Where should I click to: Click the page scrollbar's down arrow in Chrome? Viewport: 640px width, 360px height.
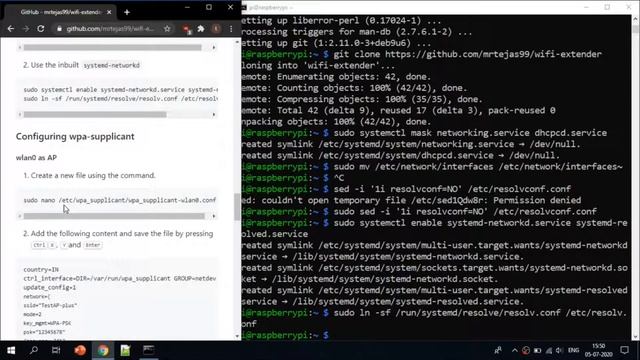point(237,336)
